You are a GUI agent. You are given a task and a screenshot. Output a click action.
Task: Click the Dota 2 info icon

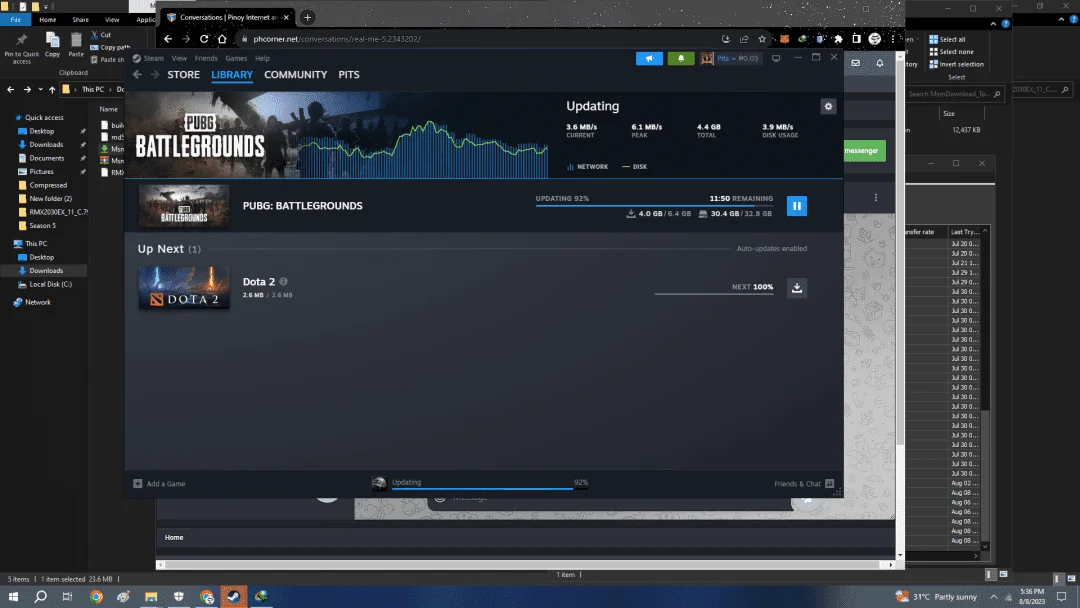[x=283, y=282]
